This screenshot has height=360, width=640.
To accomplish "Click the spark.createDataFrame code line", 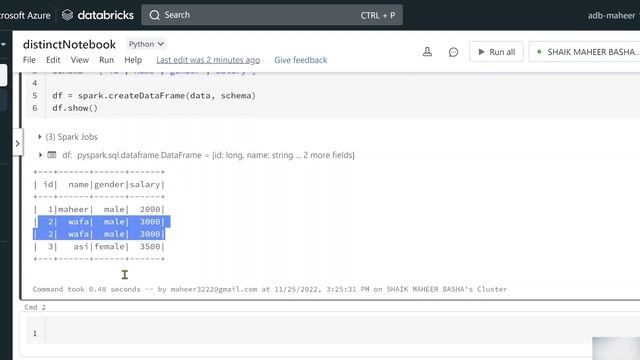I will click(154, 96).
